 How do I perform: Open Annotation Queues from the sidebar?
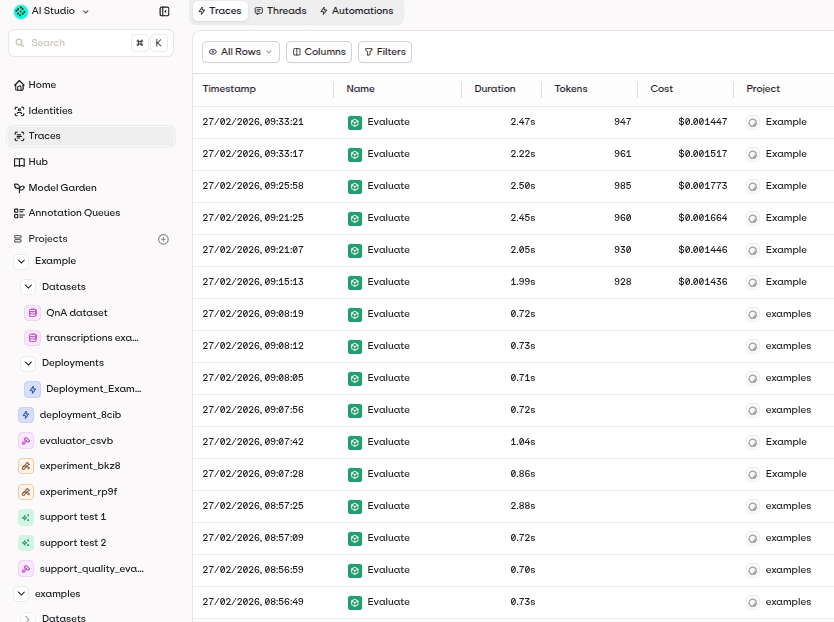[x=73, y=213]
